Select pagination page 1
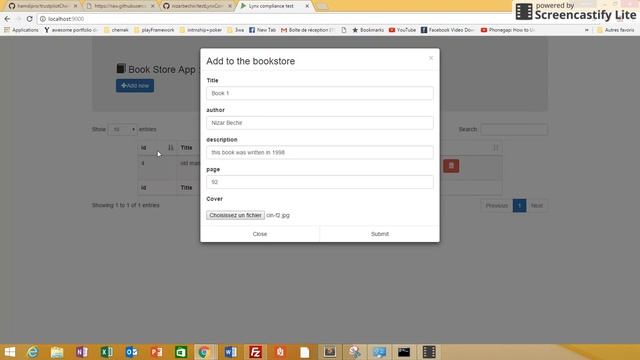 point(520,206)
